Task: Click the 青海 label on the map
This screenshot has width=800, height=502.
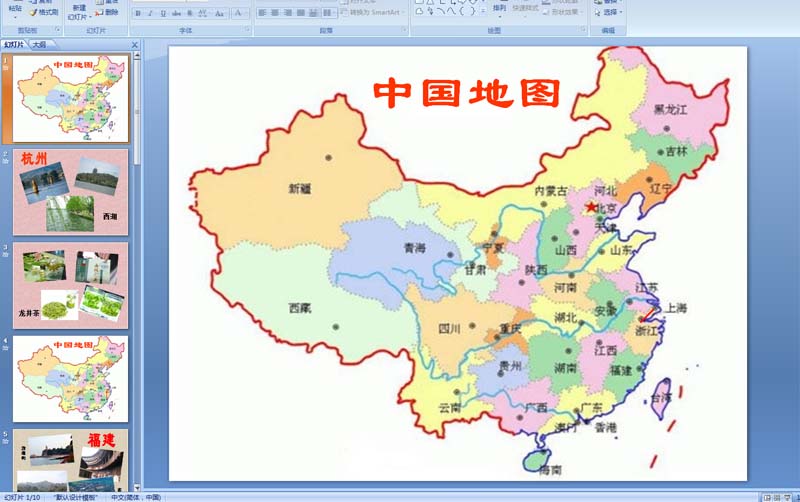Action: (x=415, y=248)
